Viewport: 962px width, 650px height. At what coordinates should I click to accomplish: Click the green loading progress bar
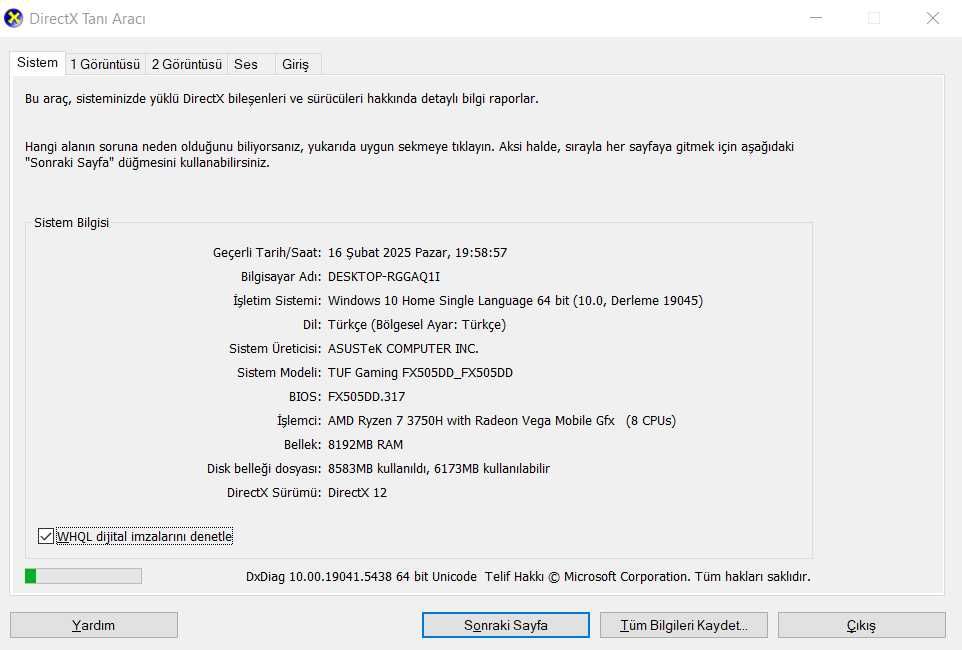(83, 576)
